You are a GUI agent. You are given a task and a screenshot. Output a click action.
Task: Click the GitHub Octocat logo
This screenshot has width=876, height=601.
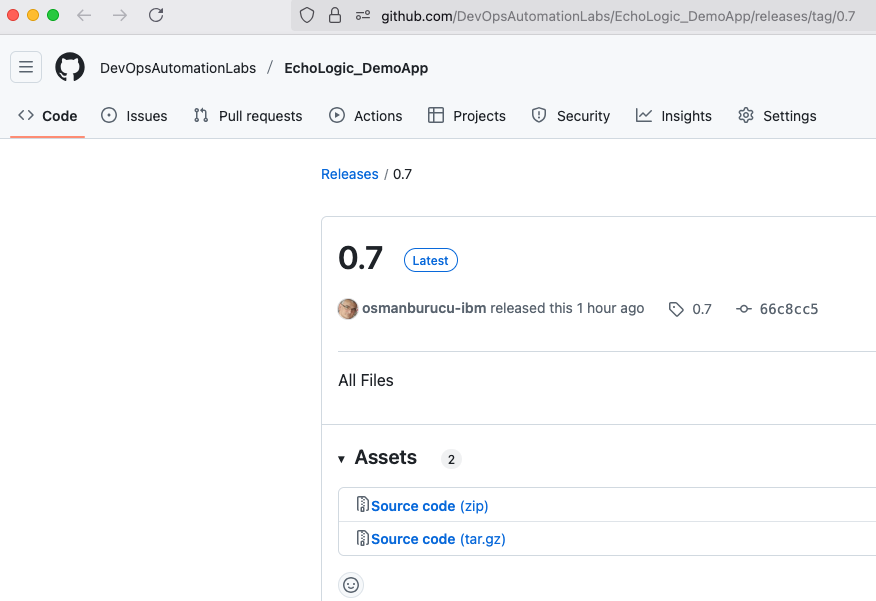tap(70, 67)
